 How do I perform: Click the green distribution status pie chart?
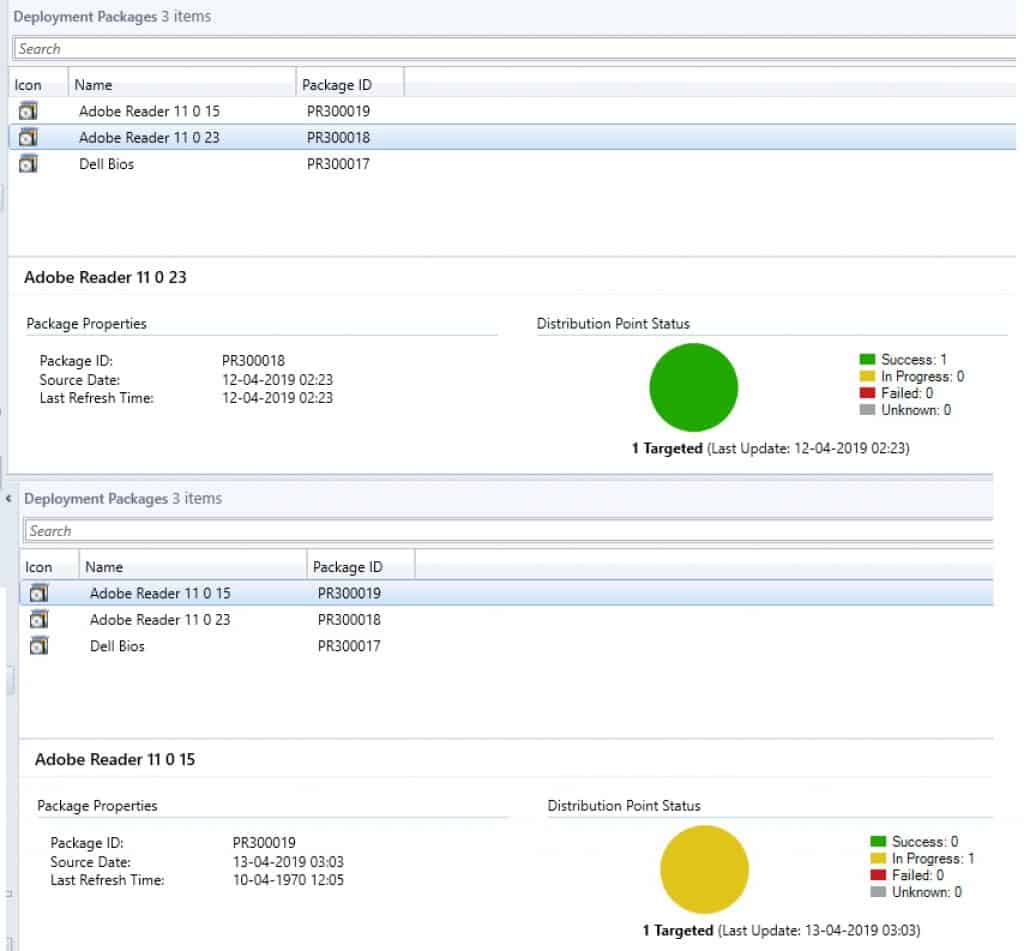[694, 387]
